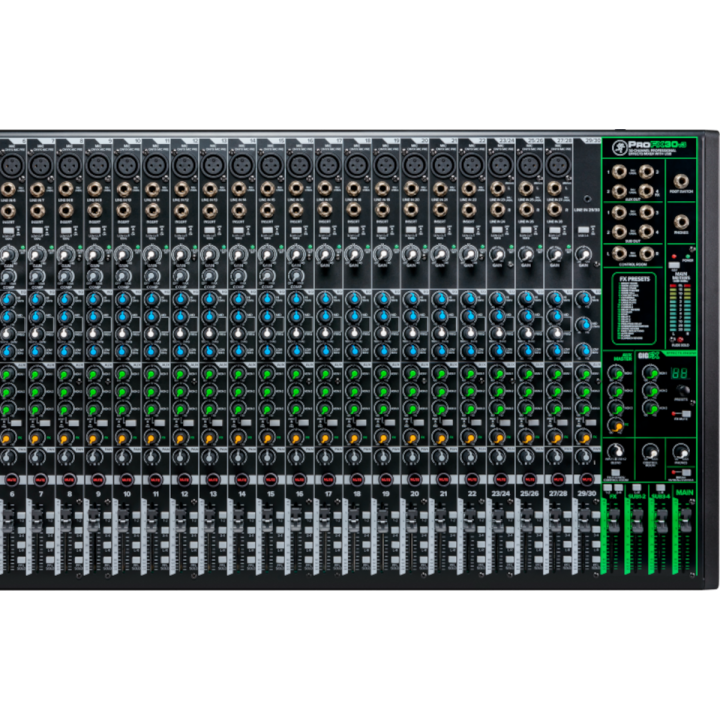Click the FX to Control Room switch under Blend
This screenshot has height=720, width=720.
[615, 473]
